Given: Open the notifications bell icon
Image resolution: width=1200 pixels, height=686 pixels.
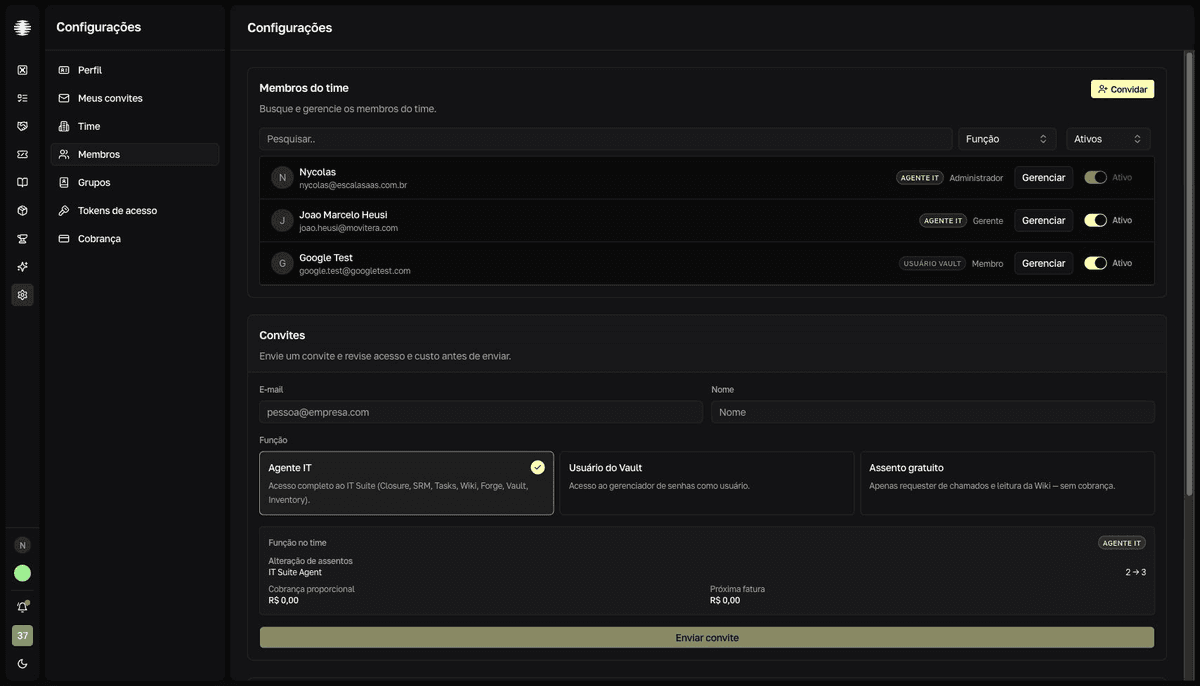Looking at the screenshot, I should click(x=22, y=607).
